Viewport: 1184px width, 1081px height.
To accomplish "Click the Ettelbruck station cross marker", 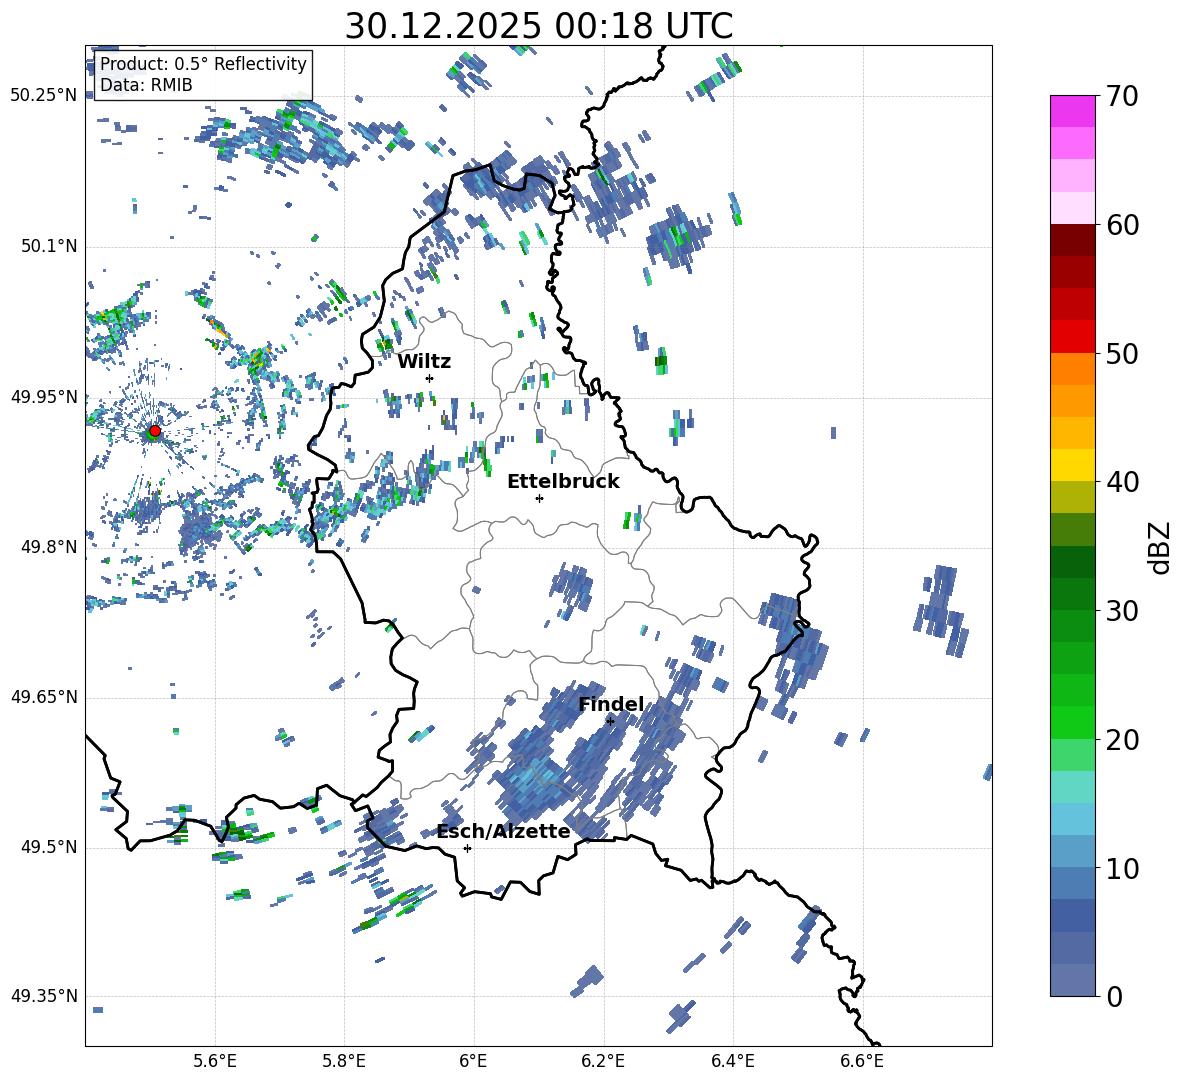I will coord(539,498).
